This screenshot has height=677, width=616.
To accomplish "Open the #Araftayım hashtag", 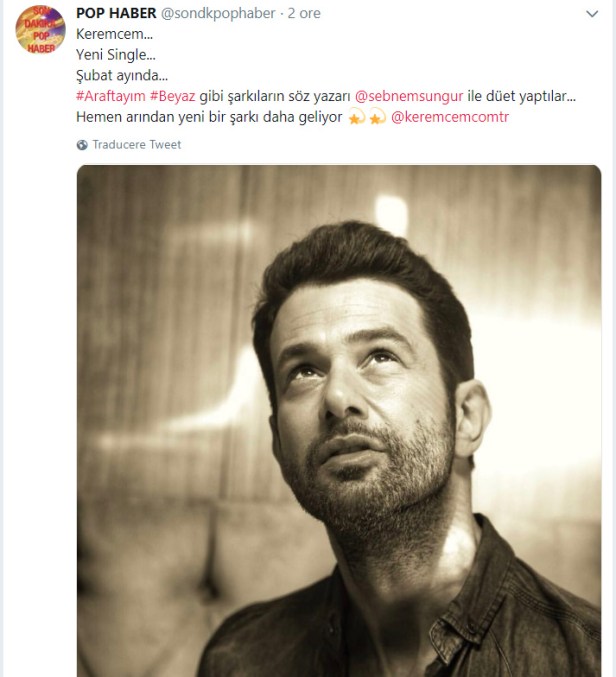I will (109, 98).
